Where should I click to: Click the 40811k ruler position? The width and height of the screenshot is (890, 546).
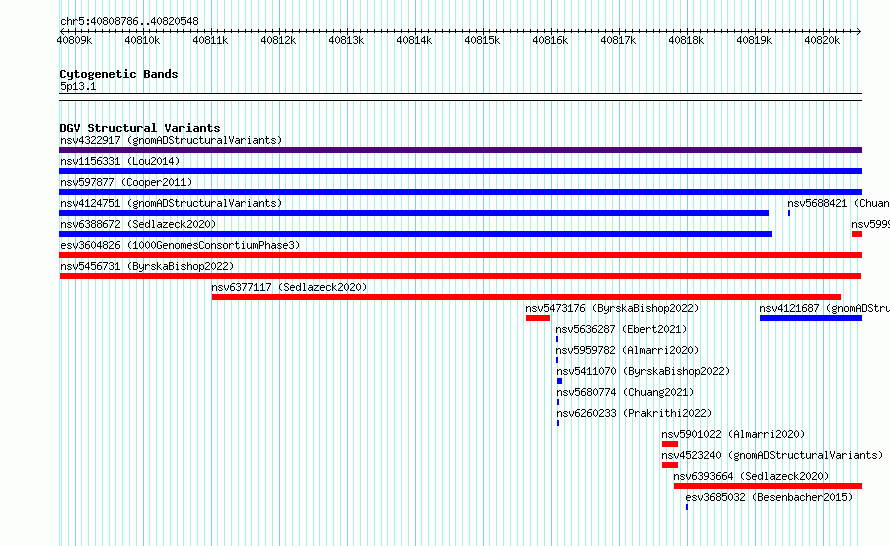tap(211, 40)
